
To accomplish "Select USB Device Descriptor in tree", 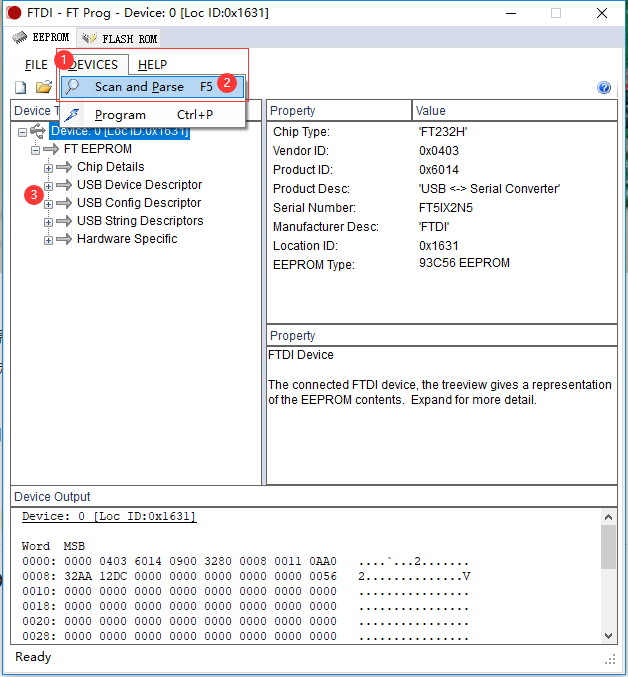I will 139,185.
